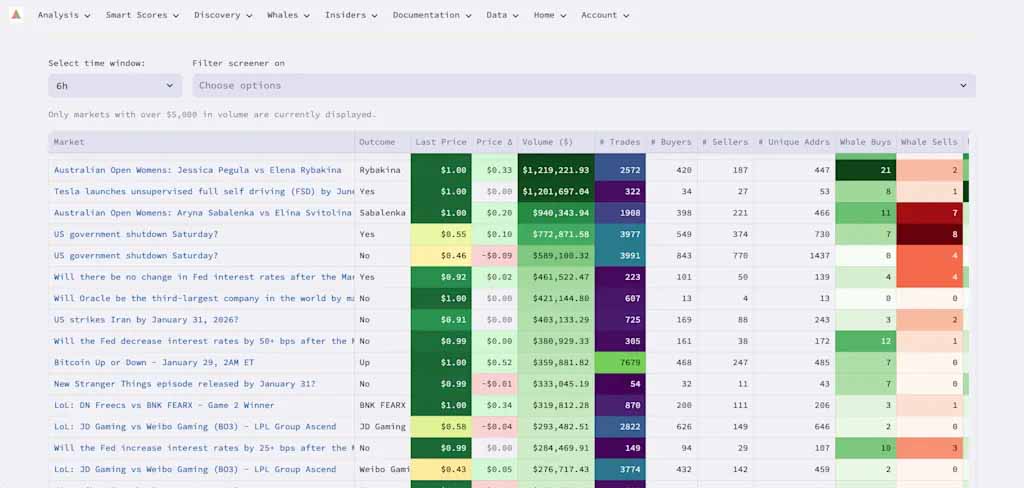Click the triangle logo icon in the header

tap(16, 14)
